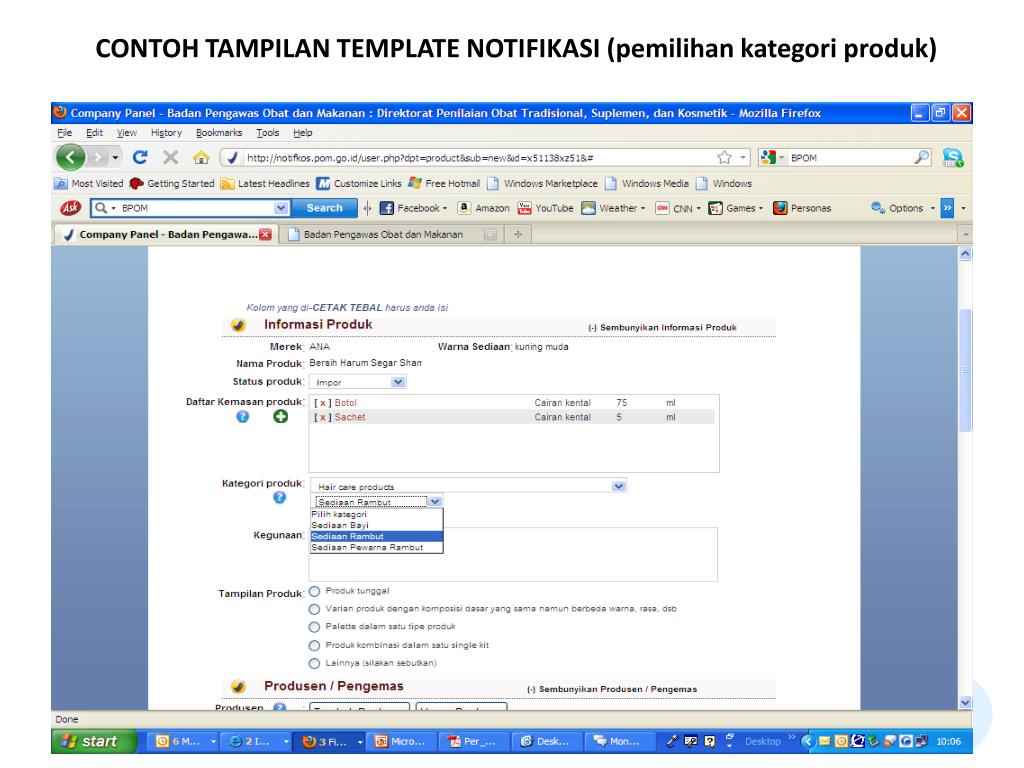Open the browser Home icon
This screenshot has width=1024, height=768.
pyautogui.click(x=201, y=157)
